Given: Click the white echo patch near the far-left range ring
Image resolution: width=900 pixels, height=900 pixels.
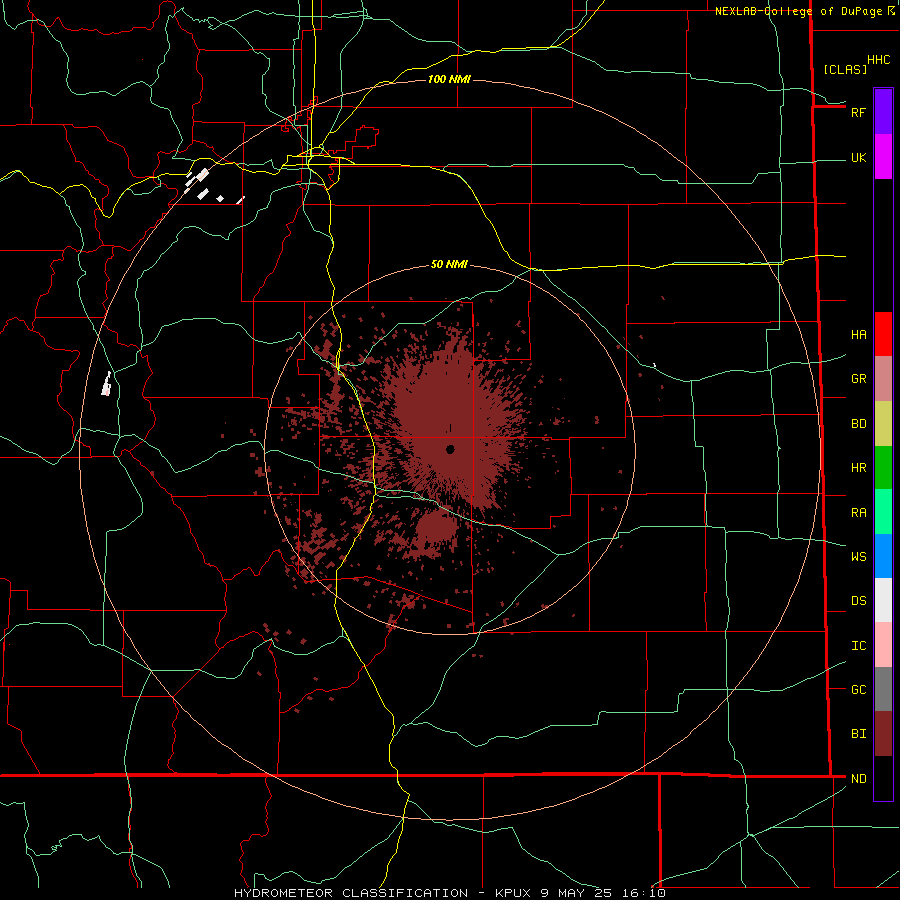Looking at the screenshot, I should [106, 383].
